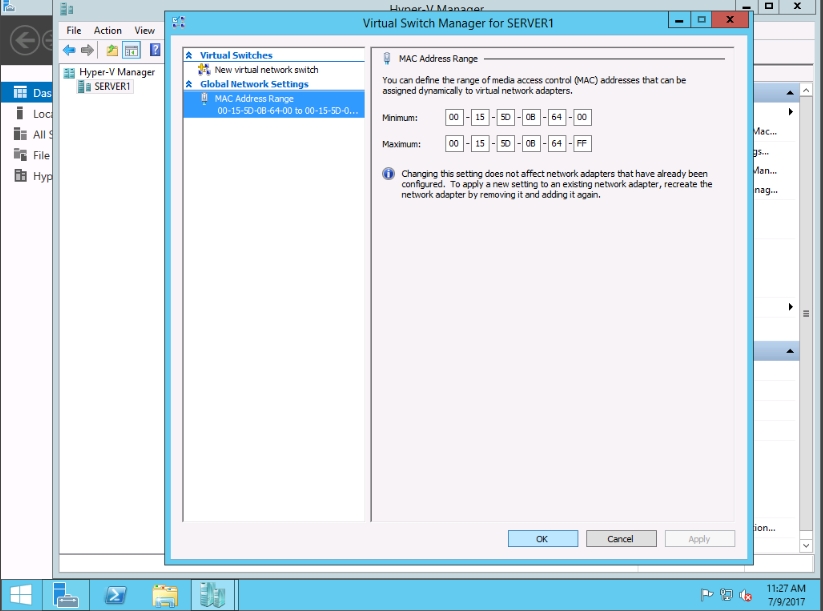The height and width of the screenshot is (611, 823).
Task: Click first octet field of Minimum MAC
Action: coord(454,118)
